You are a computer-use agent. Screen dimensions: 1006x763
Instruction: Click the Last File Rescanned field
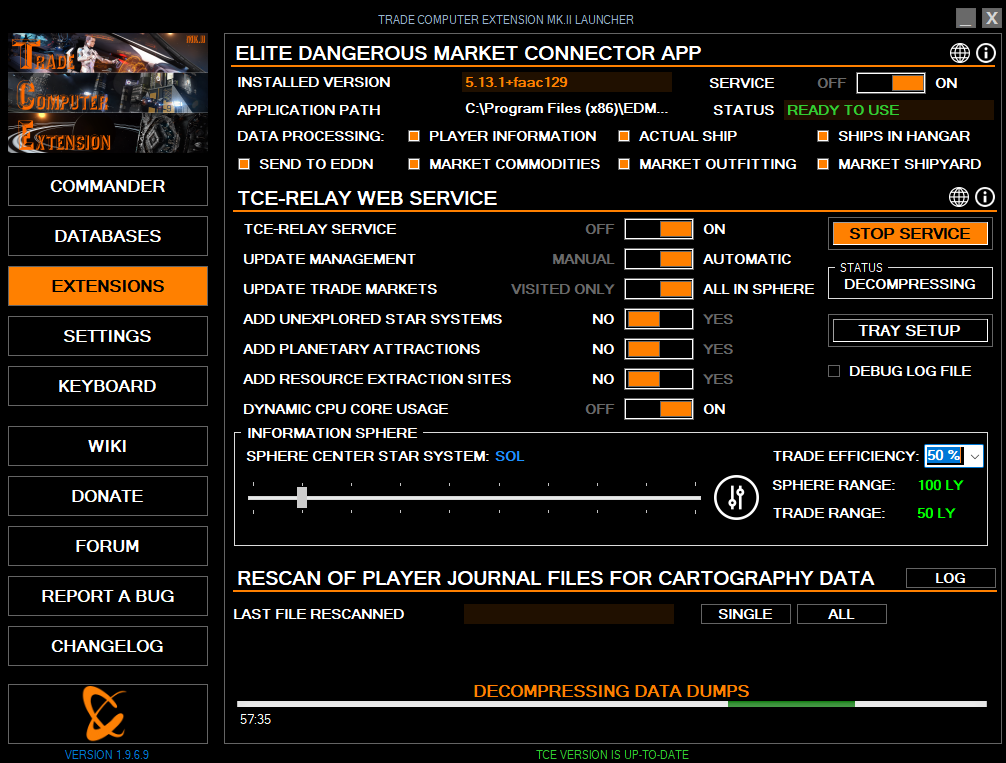coord(569,614)
